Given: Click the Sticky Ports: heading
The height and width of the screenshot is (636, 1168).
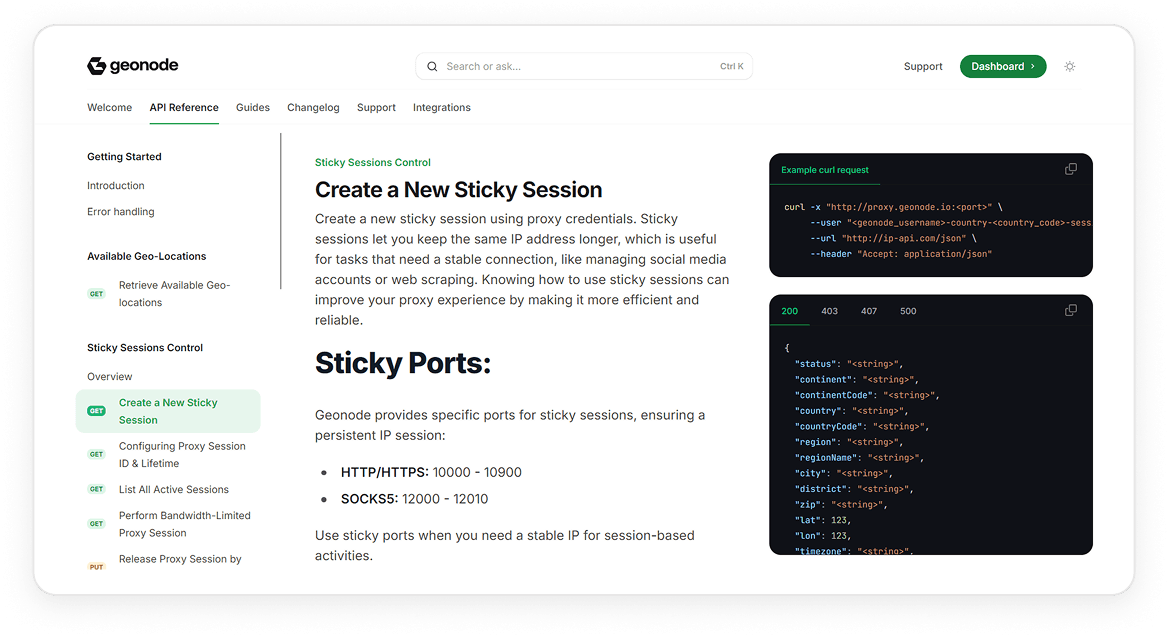Looking at the screenshot, I should tap(403, 363).
